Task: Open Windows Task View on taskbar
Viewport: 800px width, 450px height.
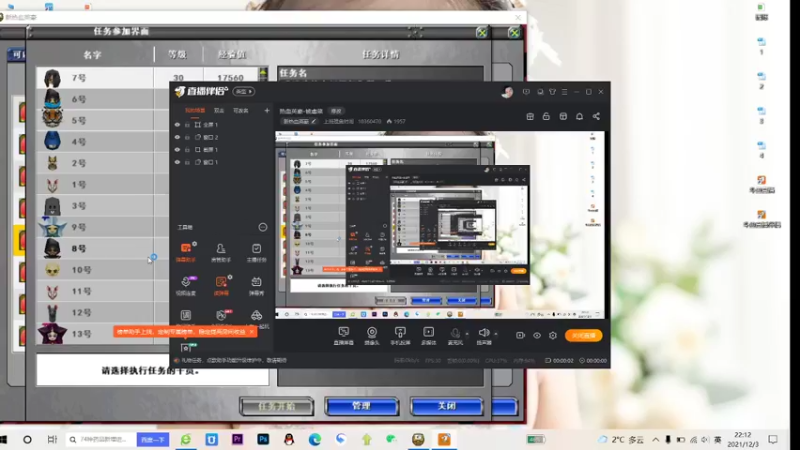Action: pyautogui.click(x=52, y=439)
